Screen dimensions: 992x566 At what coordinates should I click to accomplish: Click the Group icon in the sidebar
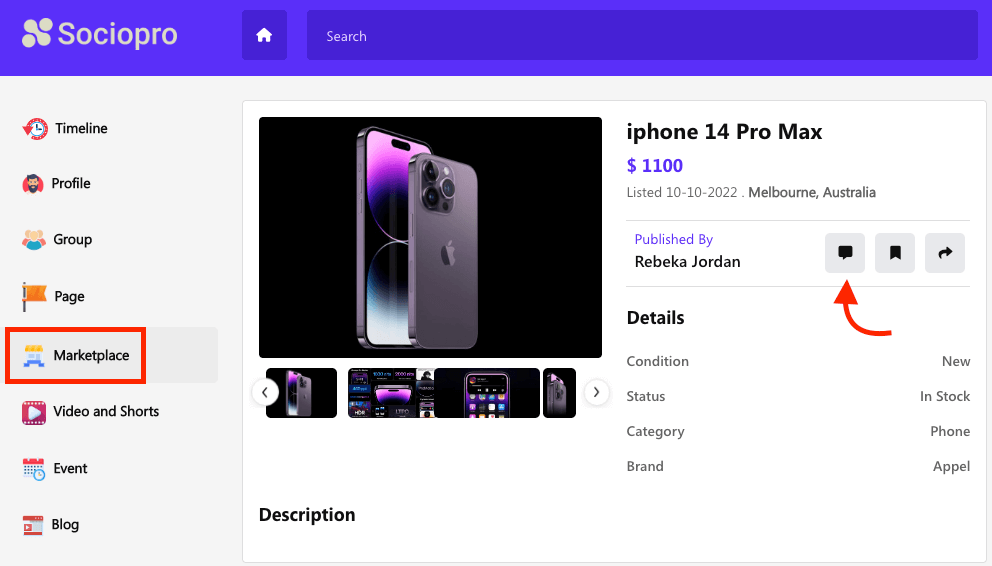pyautogui.click(x=35, y=240)
